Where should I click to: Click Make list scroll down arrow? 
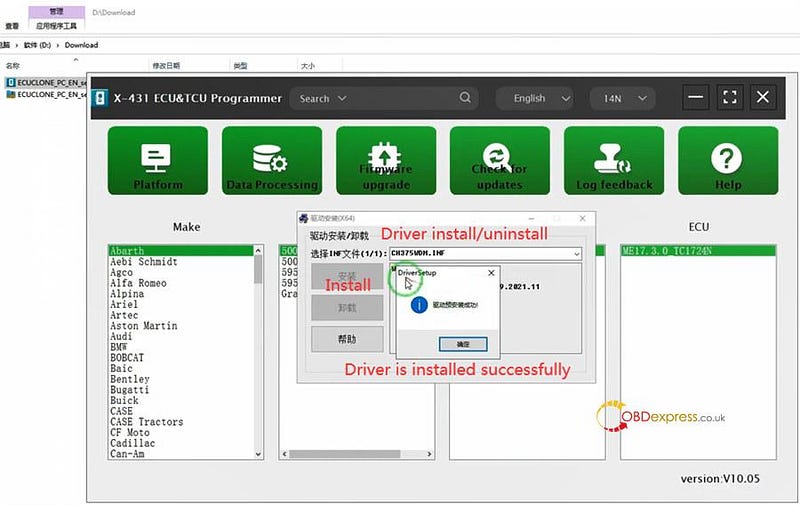point(258,454)
